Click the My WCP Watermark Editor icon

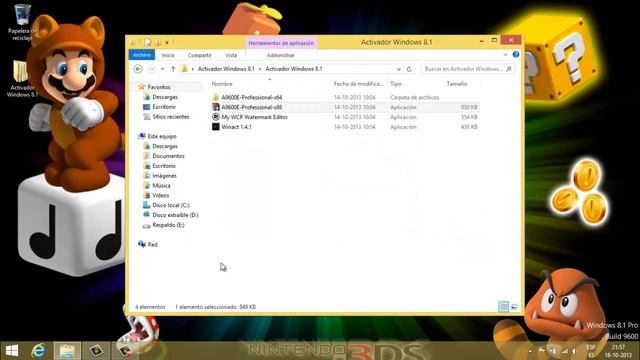pyautogui.click(x=216, y=117)
